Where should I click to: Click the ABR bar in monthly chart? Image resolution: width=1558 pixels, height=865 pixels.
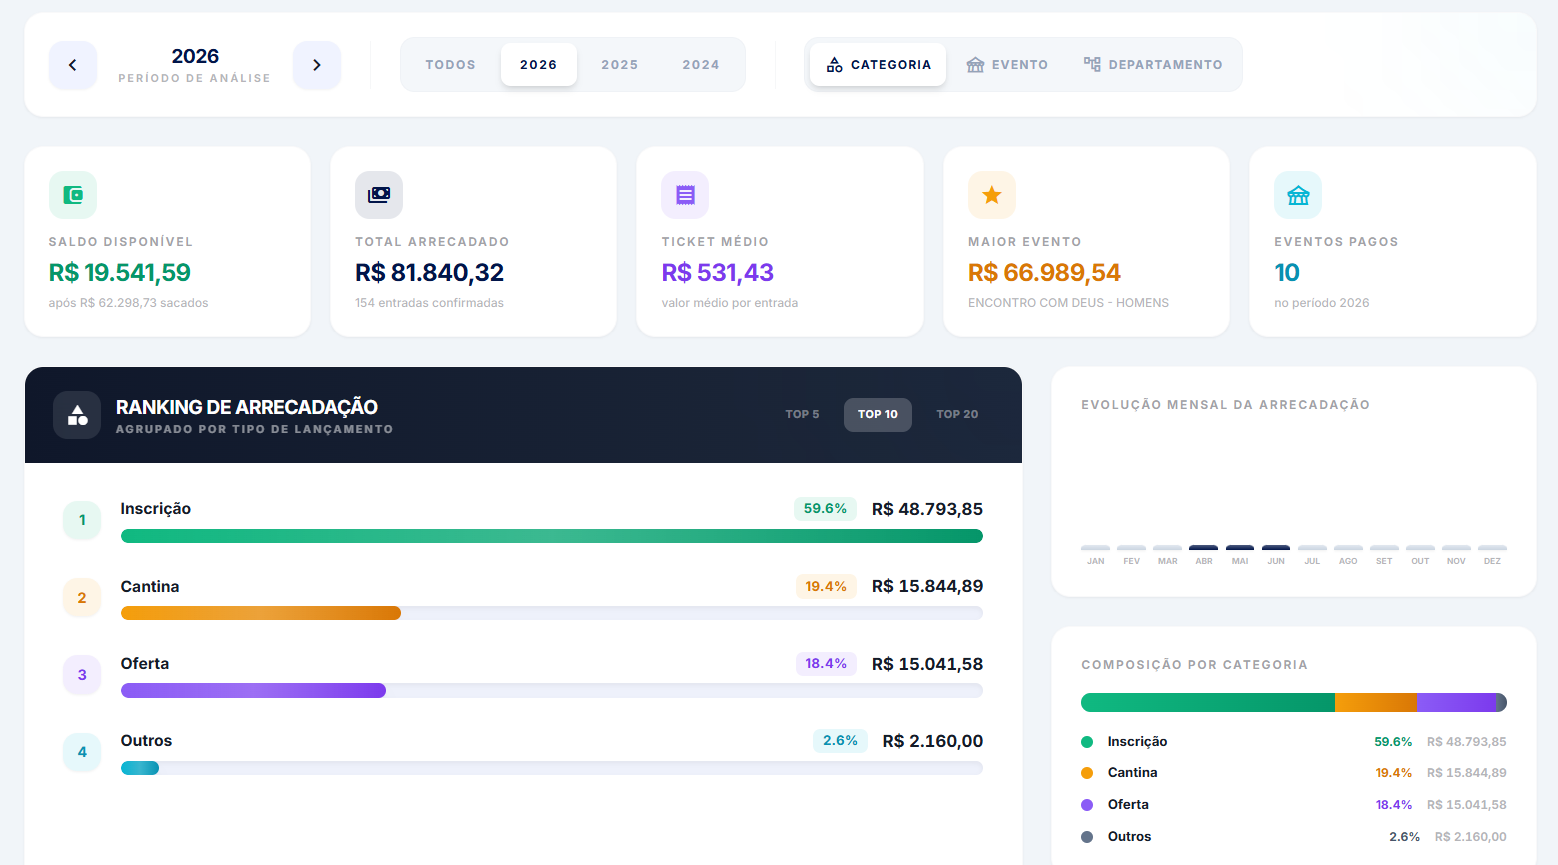[x=1204, y=548]
